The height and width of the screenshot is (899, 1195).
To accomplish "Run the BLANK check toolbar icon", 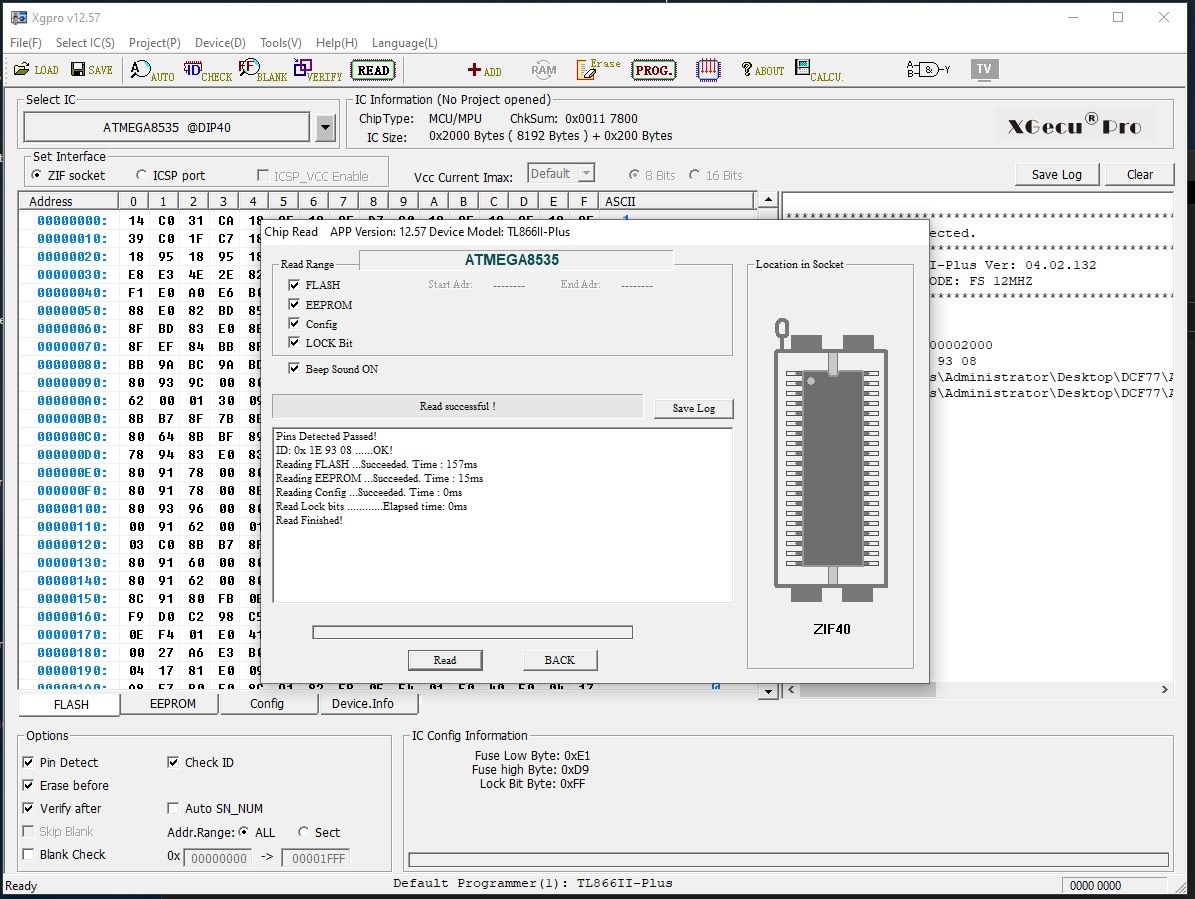I will click(263, 70).
